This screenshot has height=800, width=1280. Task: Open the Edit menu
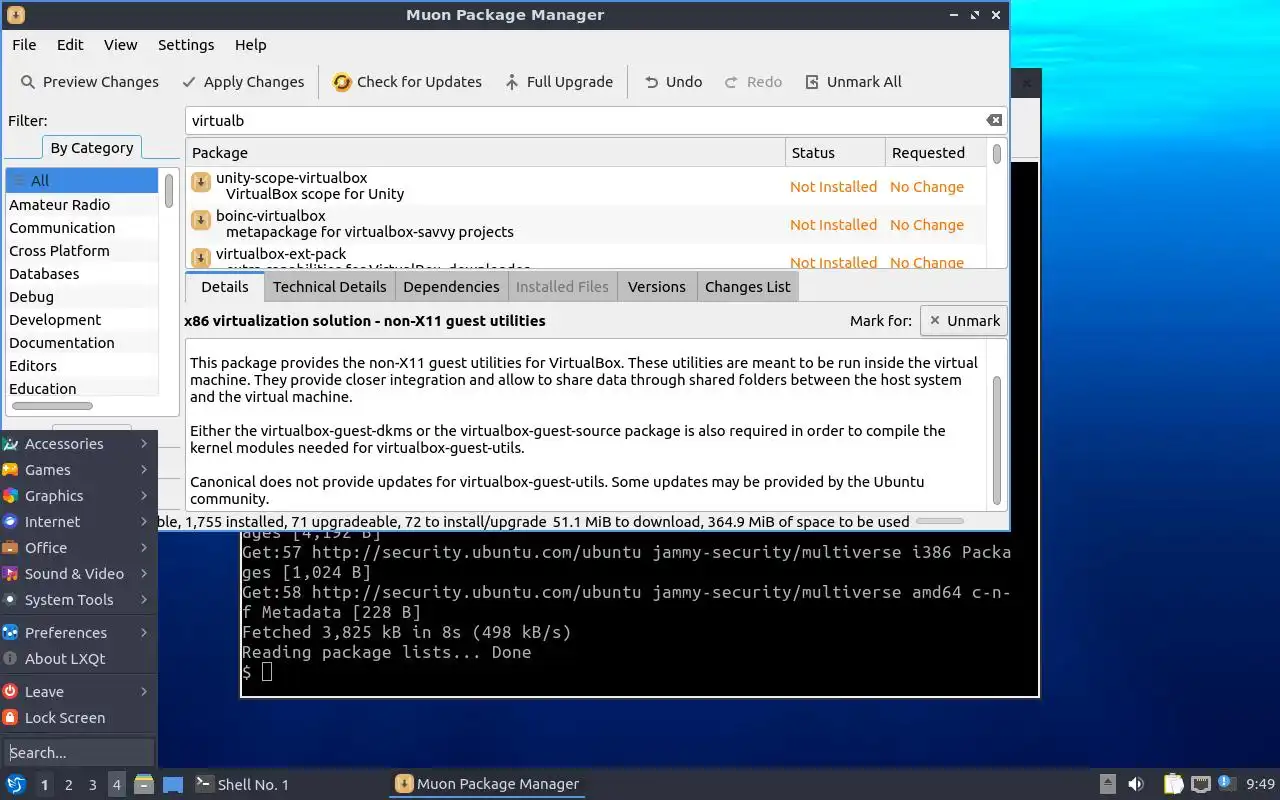[70, 45]
